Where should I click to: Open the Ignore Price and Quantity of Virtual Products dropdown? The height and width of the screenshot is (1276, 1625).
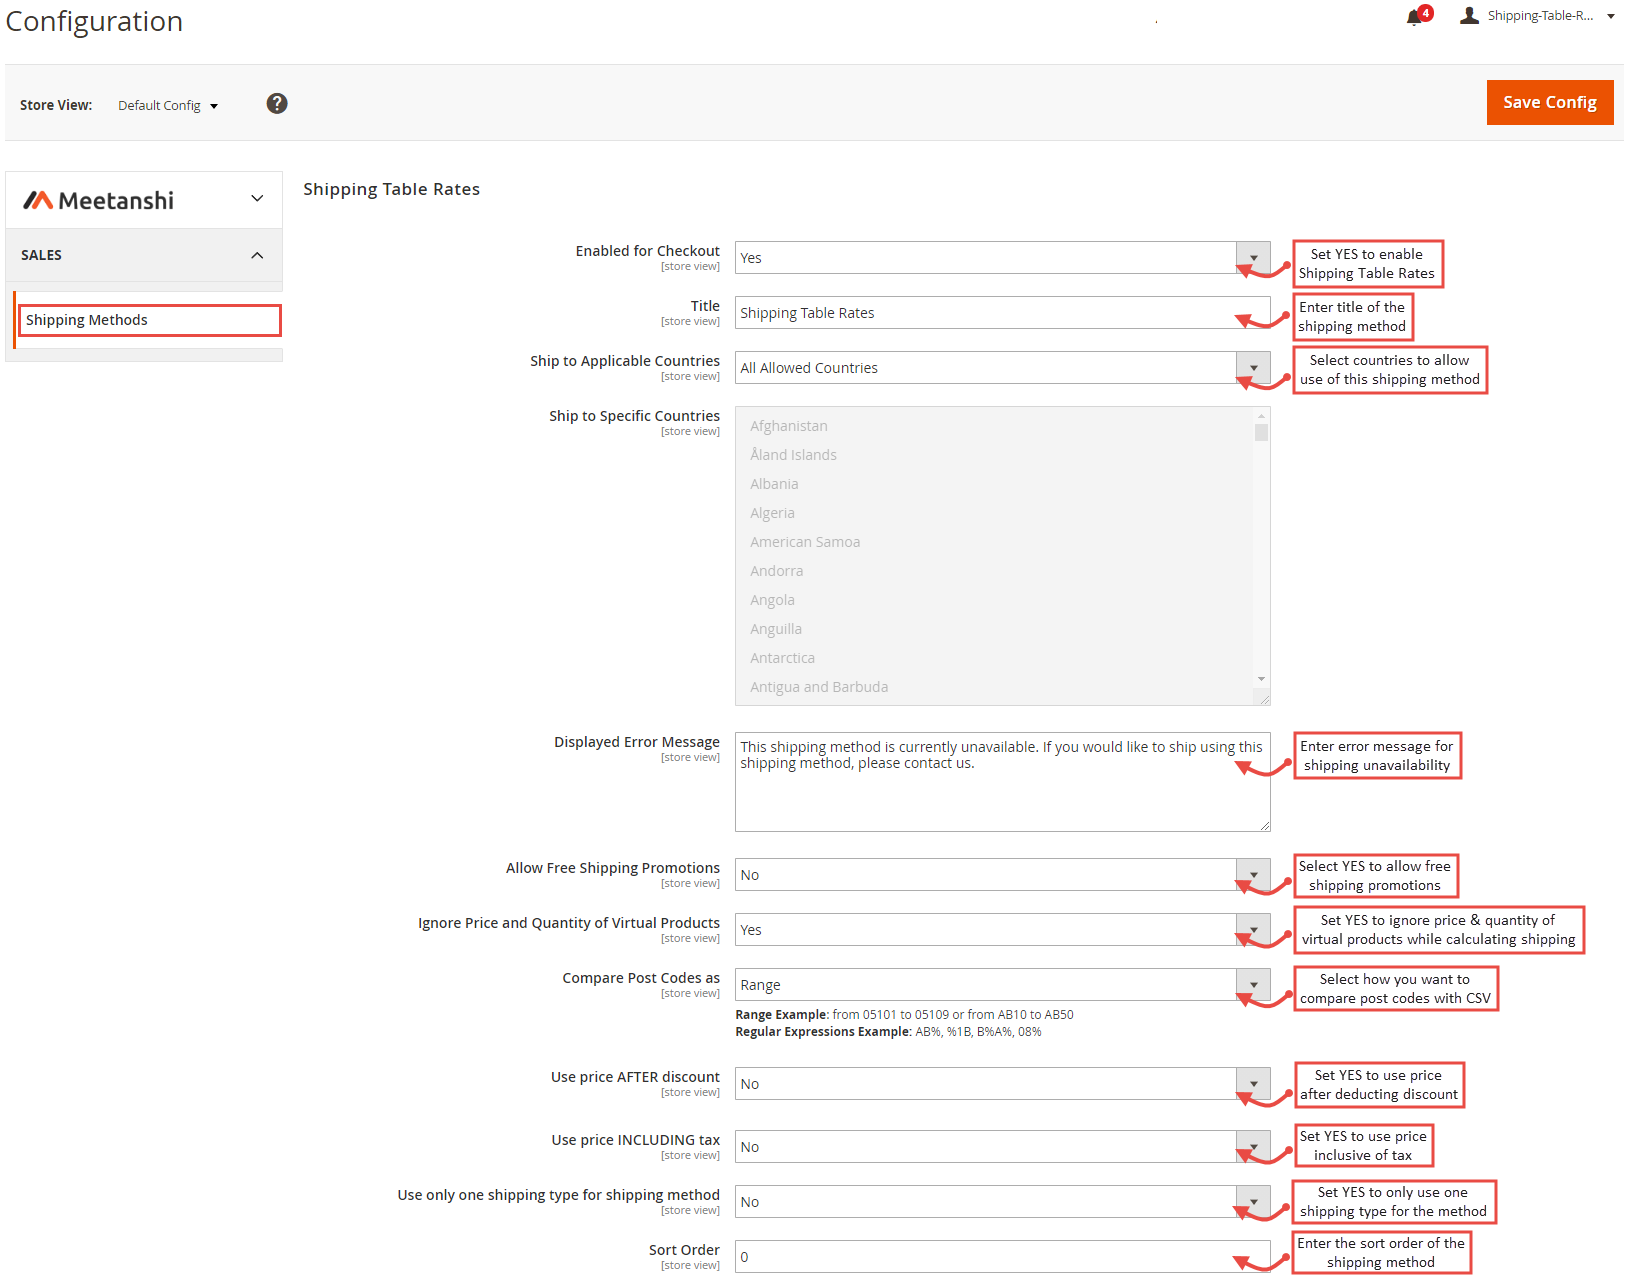point(1002,929)
